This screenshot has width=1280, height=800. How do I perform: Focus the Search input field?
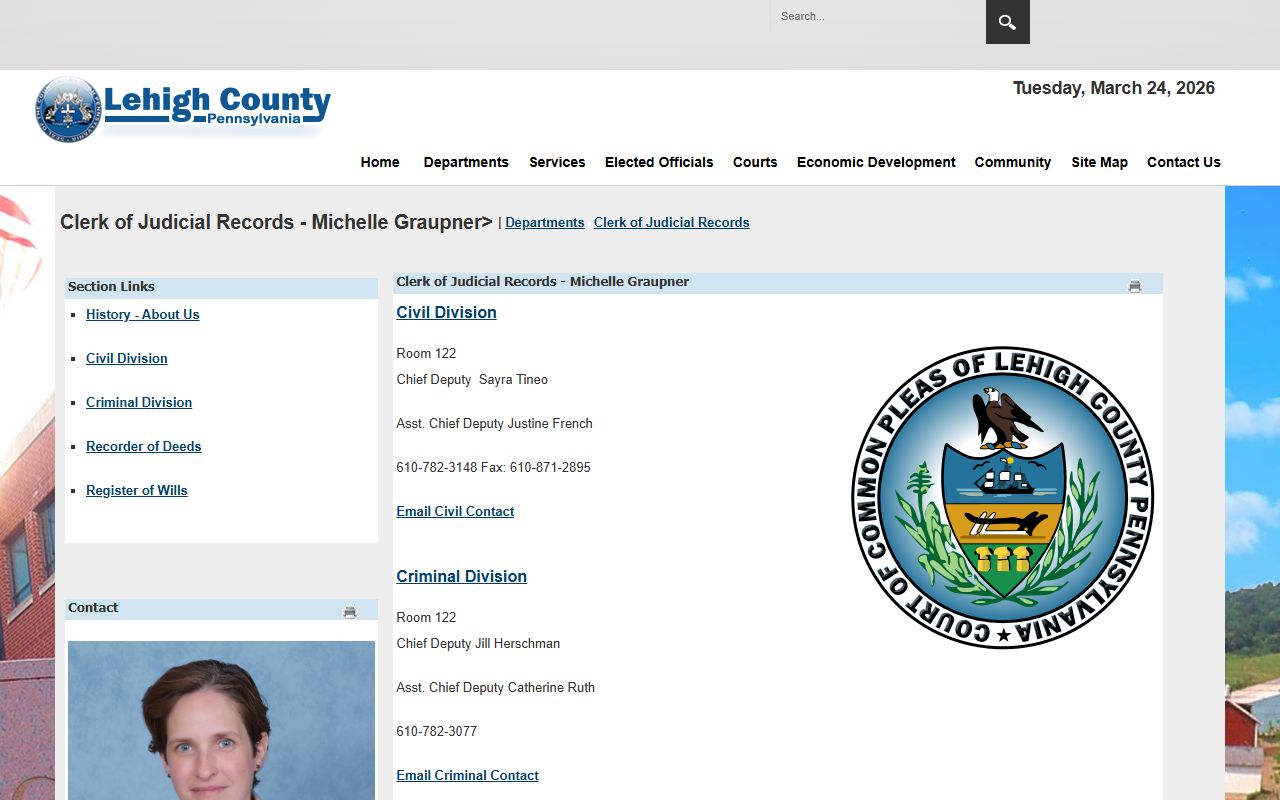[x=878, y=16]
